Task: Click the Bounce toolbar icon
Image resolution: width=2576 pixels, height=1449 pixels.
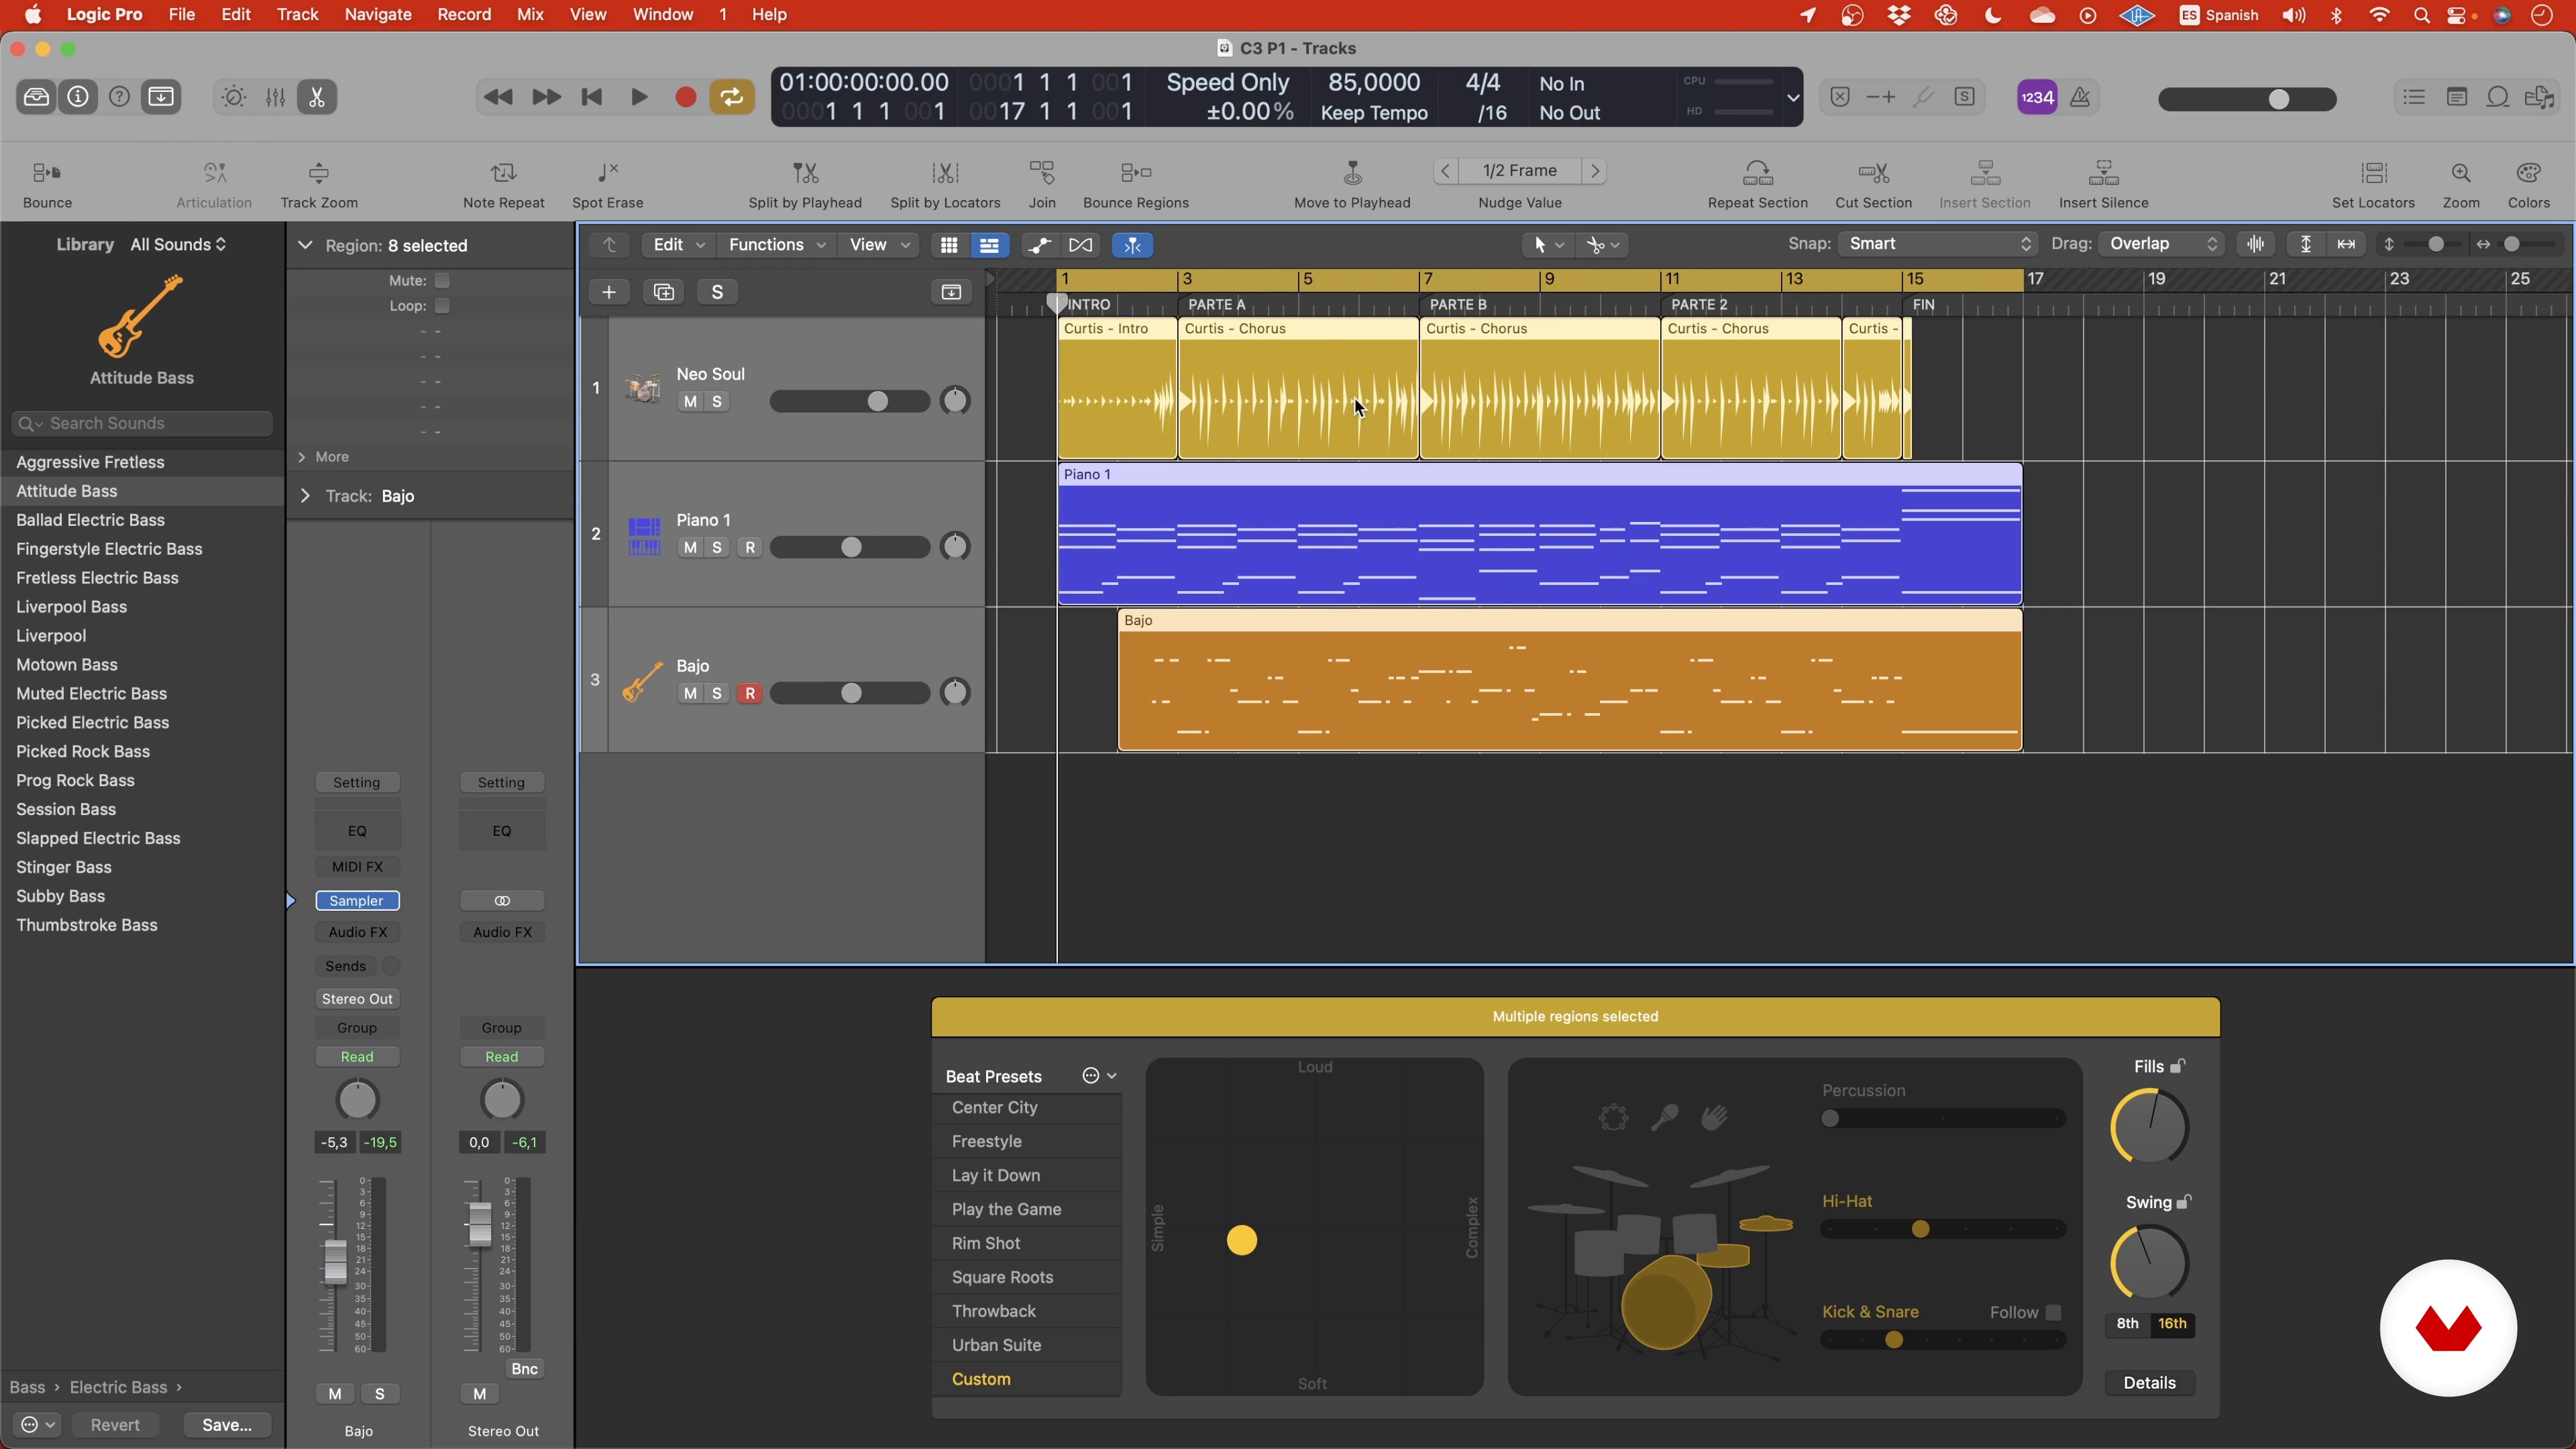Action: (47, 173)
